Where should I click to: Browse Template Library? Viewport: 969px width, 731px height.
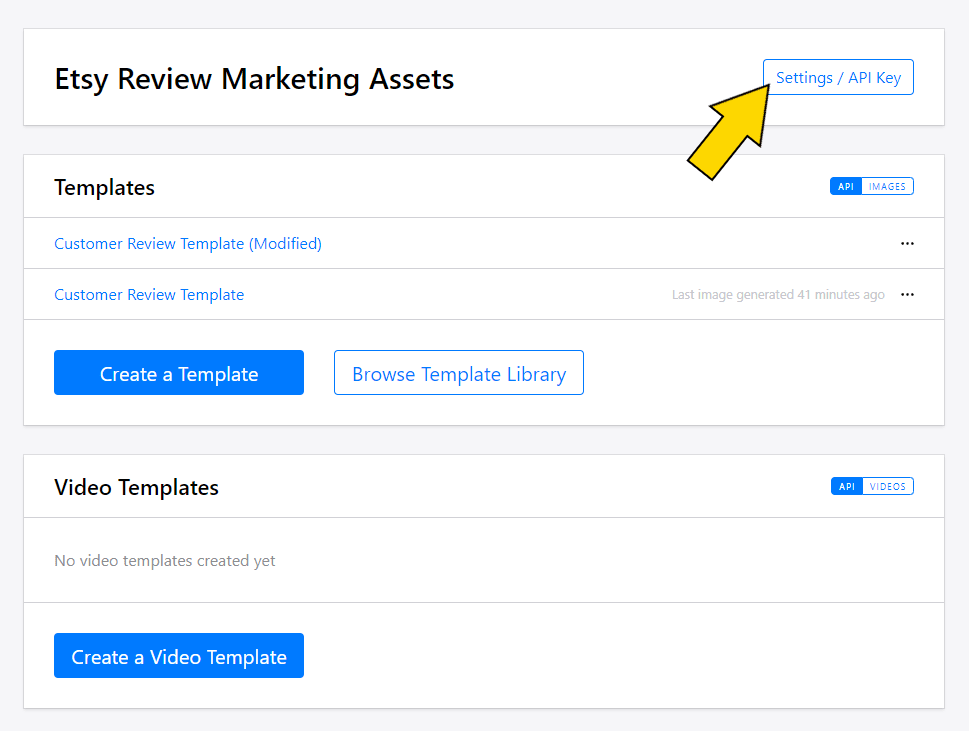(459, 373)
